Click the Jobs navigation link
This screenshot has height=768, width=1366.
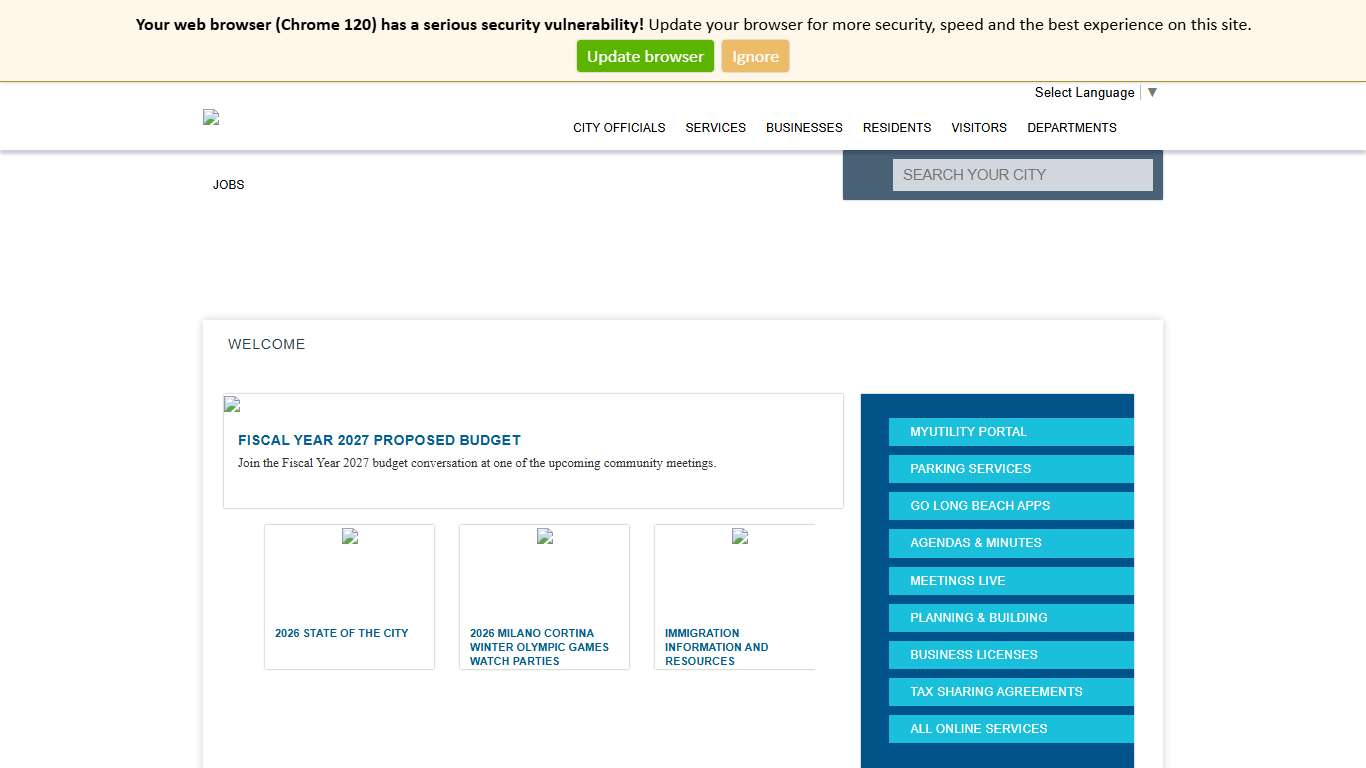click(x=228, y=185)
